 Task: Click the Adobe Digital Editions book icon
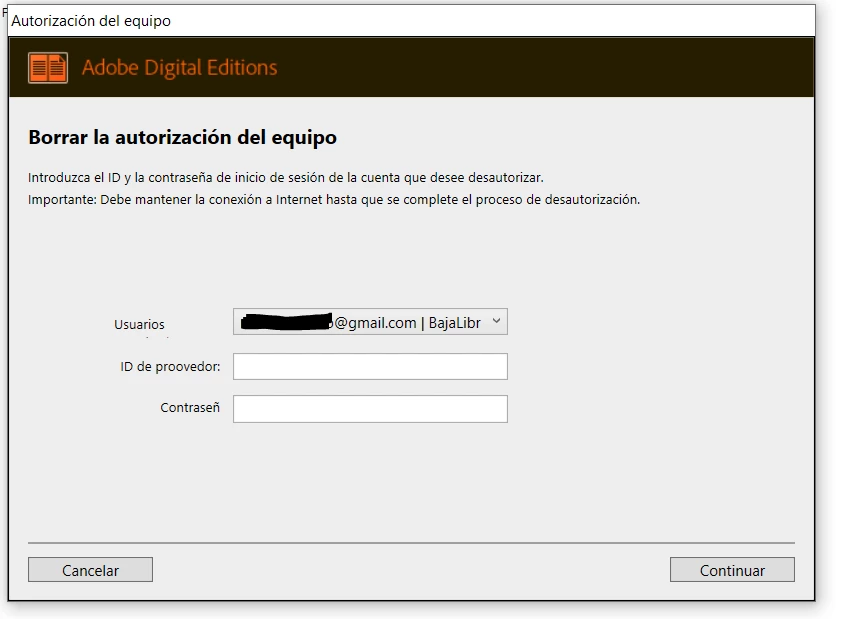48,68
